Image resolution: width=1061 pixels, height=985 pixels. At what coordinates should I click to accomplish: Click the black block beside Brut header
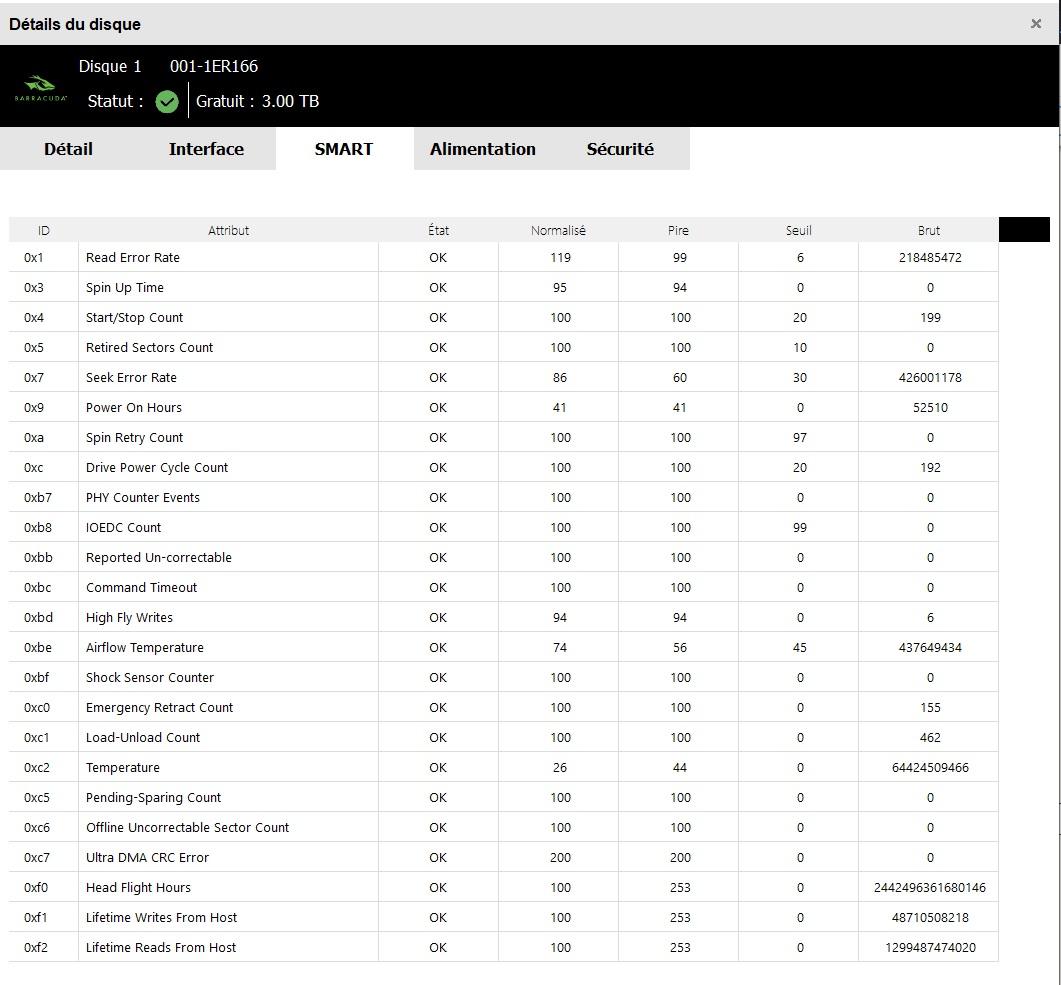click(1024, 230)
